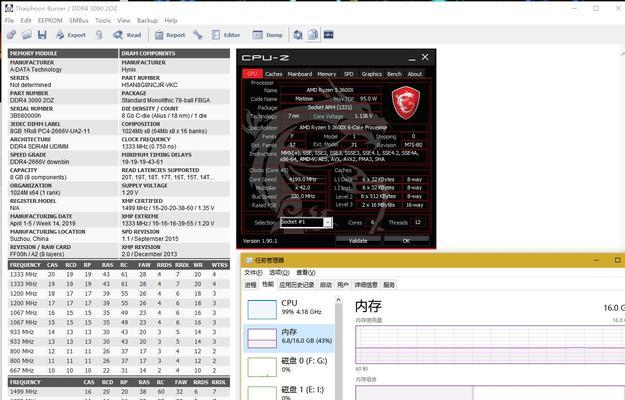Open the EEPROM menu
Viewport: 625px width, 400px height.
tap(50, 20)
